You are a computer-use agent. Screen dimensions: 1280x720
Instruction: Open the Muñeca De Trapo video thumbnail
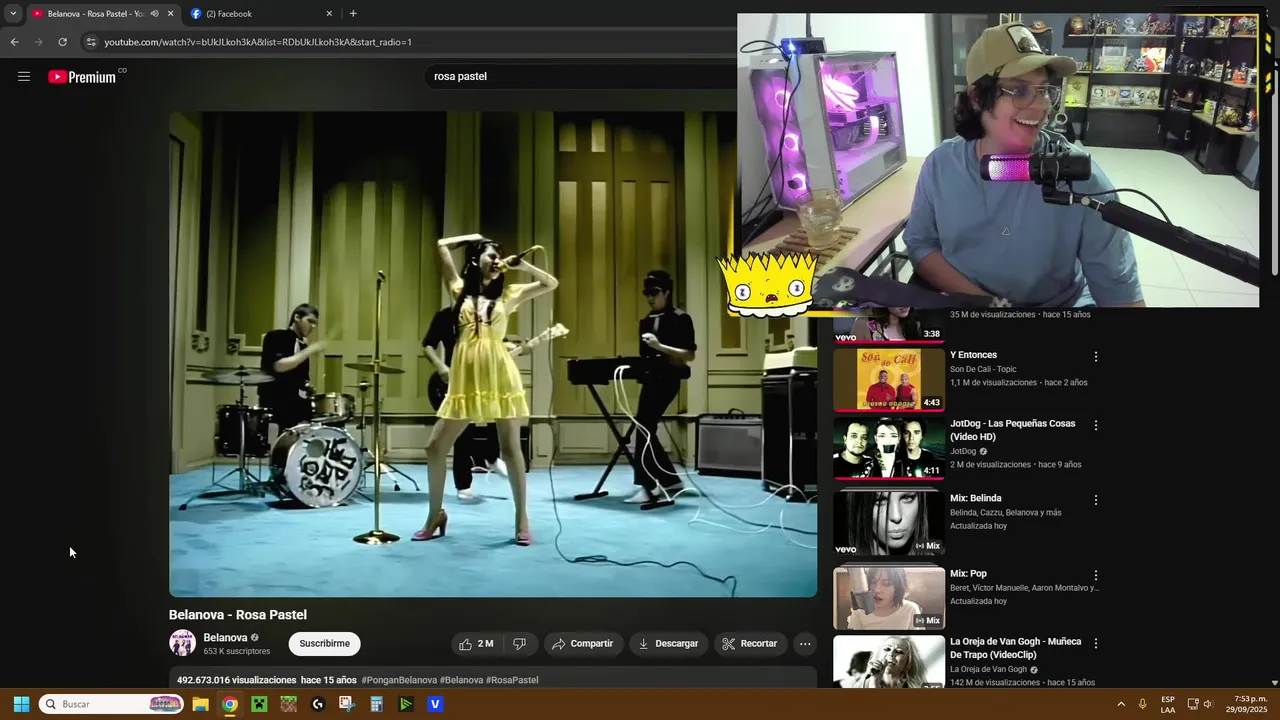click(x=889, y=662)
